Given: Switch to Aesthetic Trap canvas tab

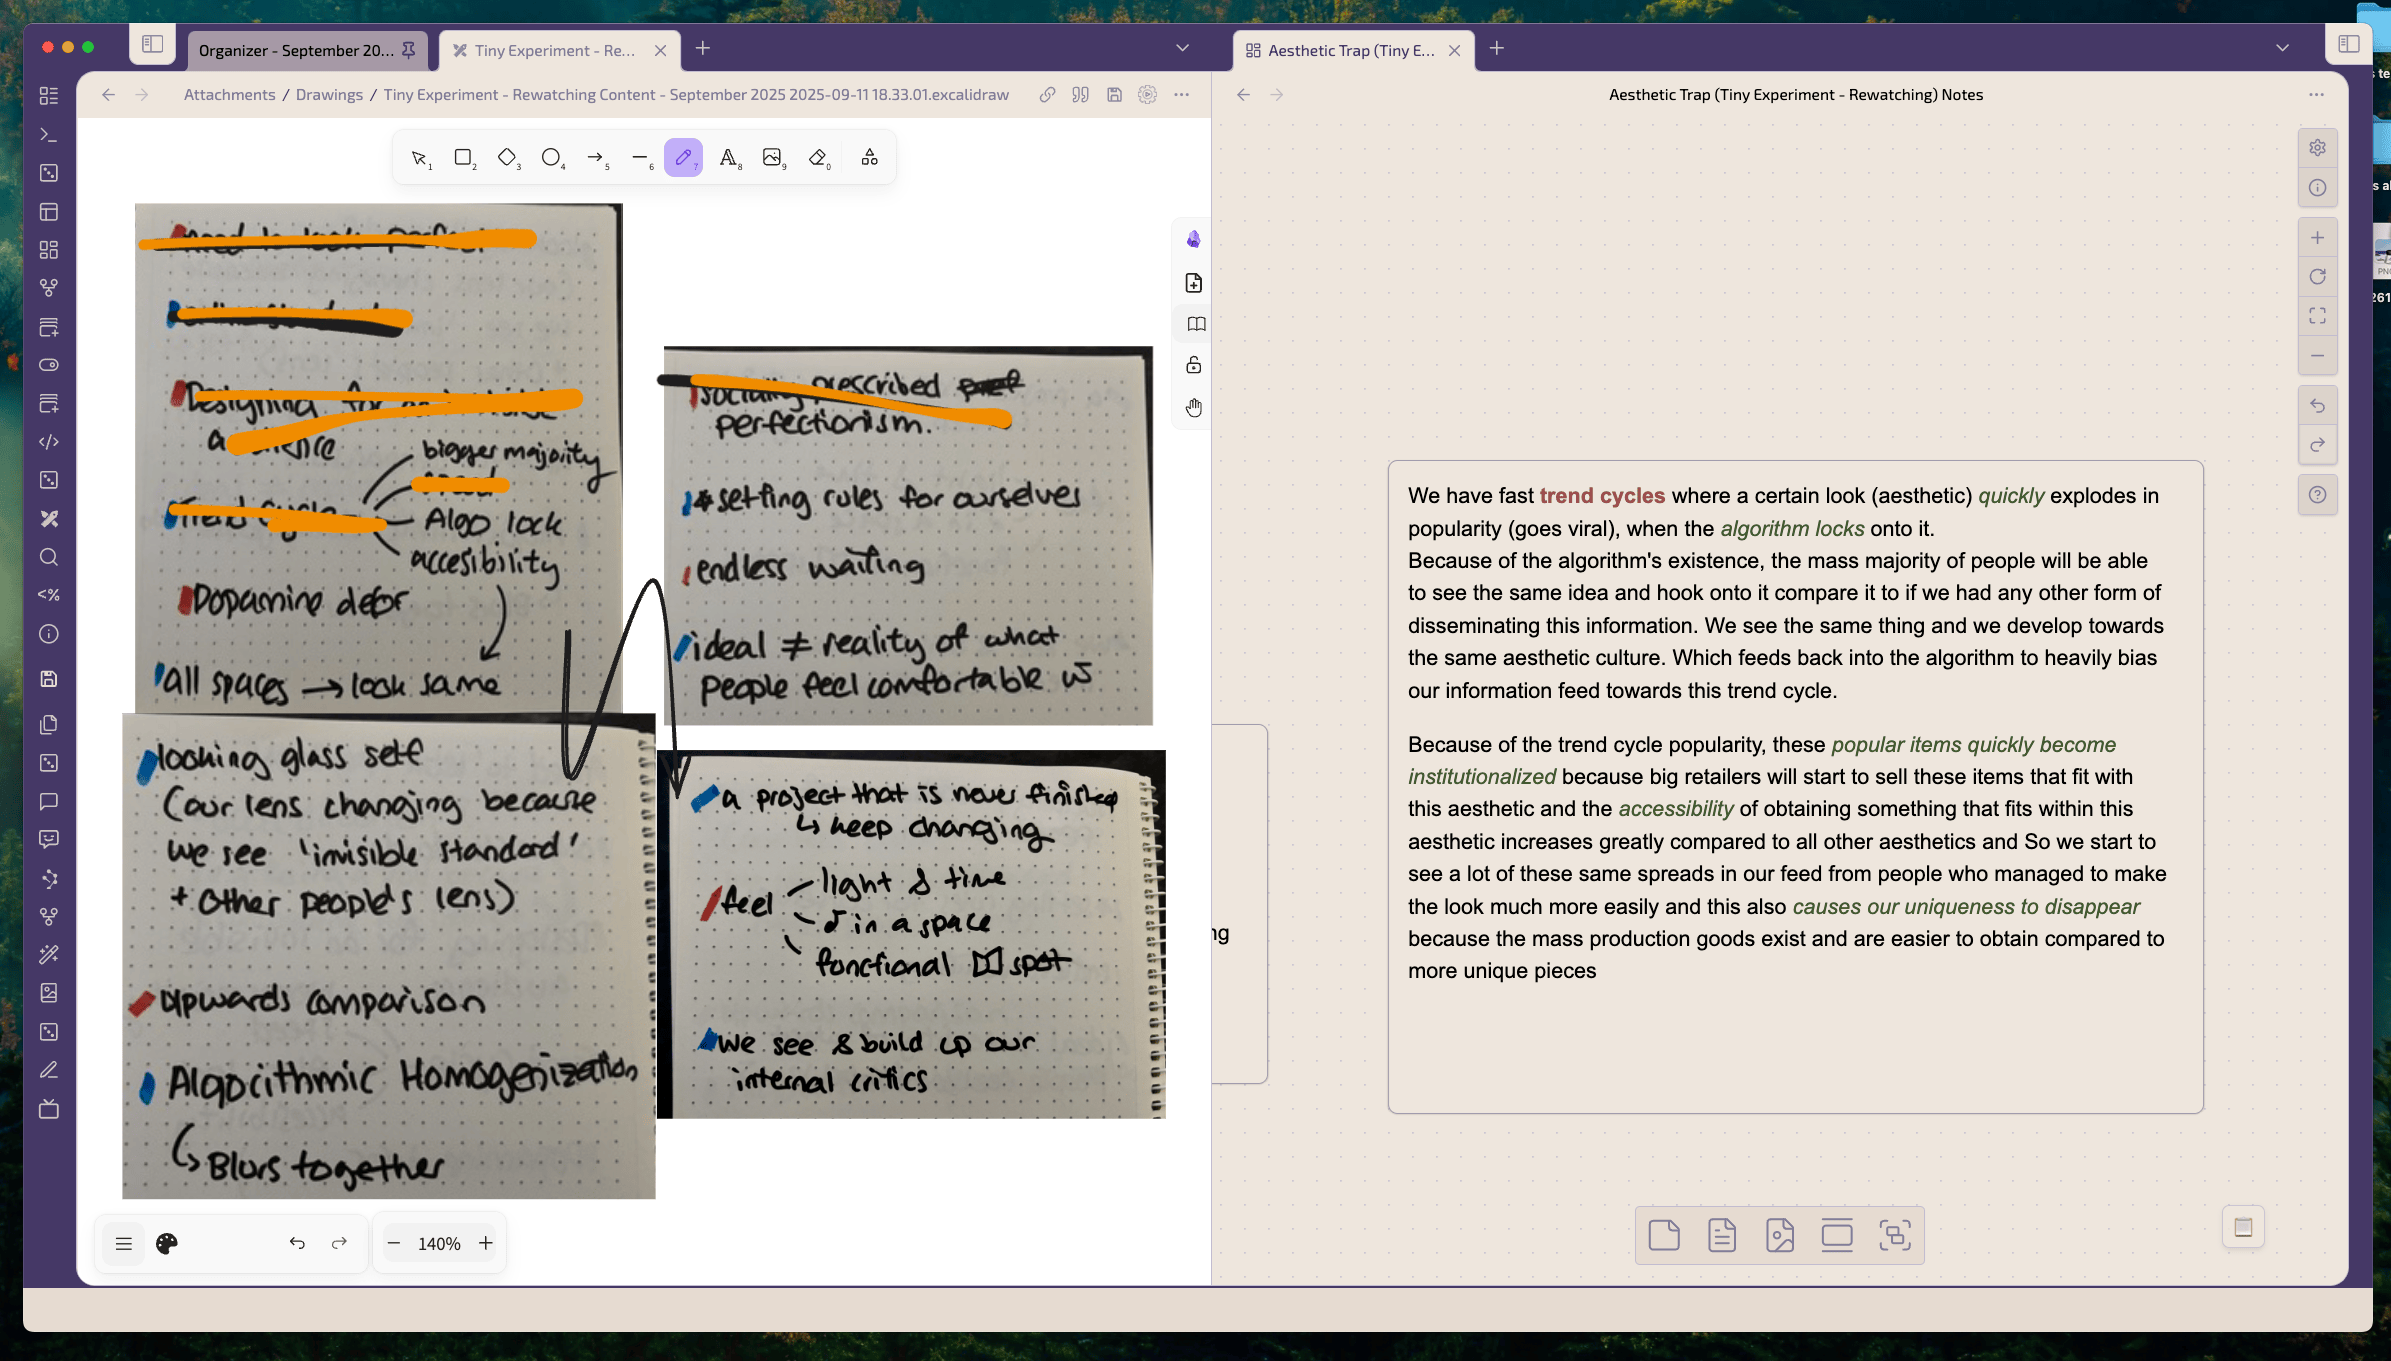Looking at the screenshot, I should point(1350,50).
